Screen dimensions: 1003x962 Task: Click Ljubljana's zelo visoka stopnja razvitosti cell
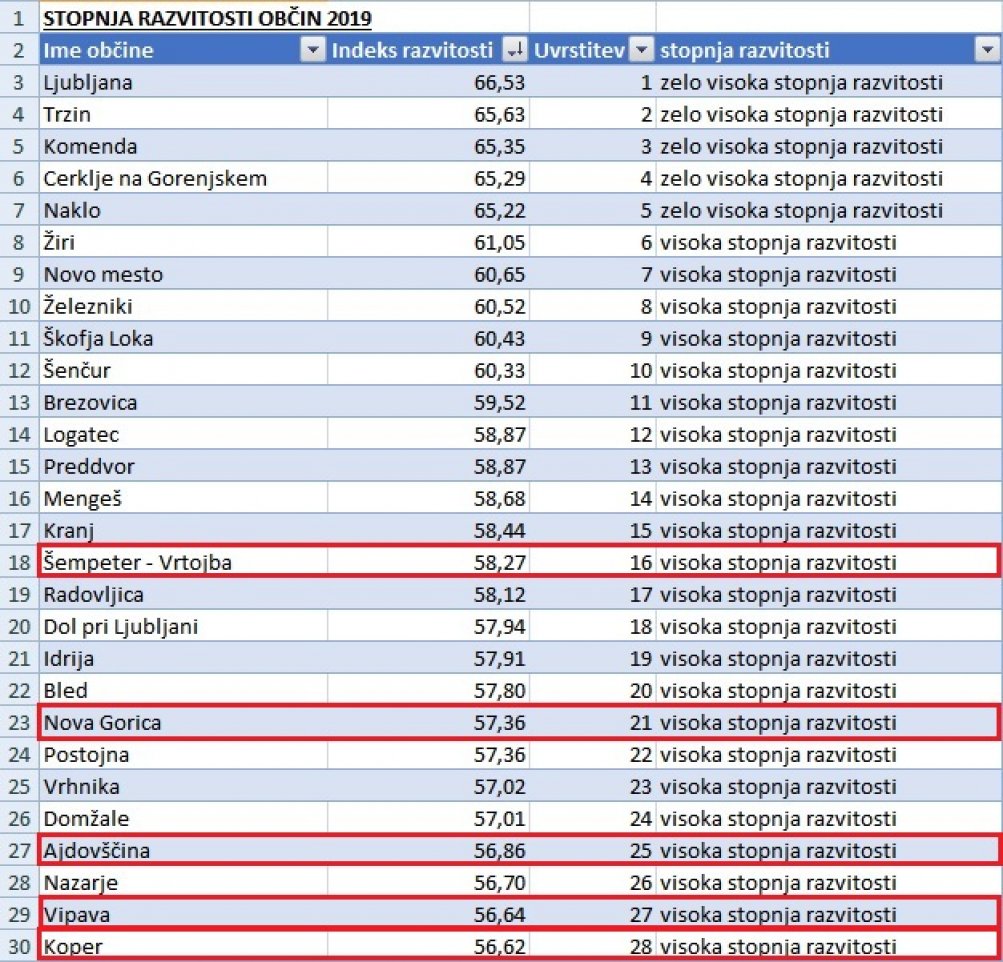pyautogui.click(x=829, y=83)
